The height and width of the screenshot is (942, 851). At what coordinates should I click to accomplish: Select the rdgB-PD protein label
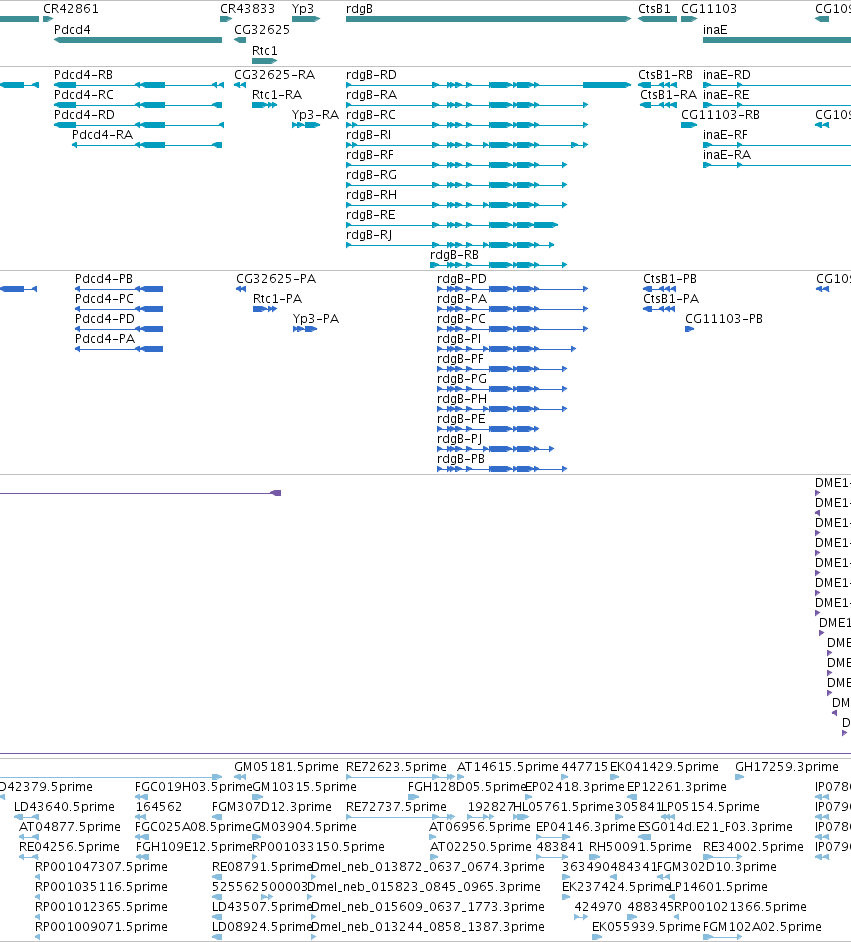click(462, 279)
